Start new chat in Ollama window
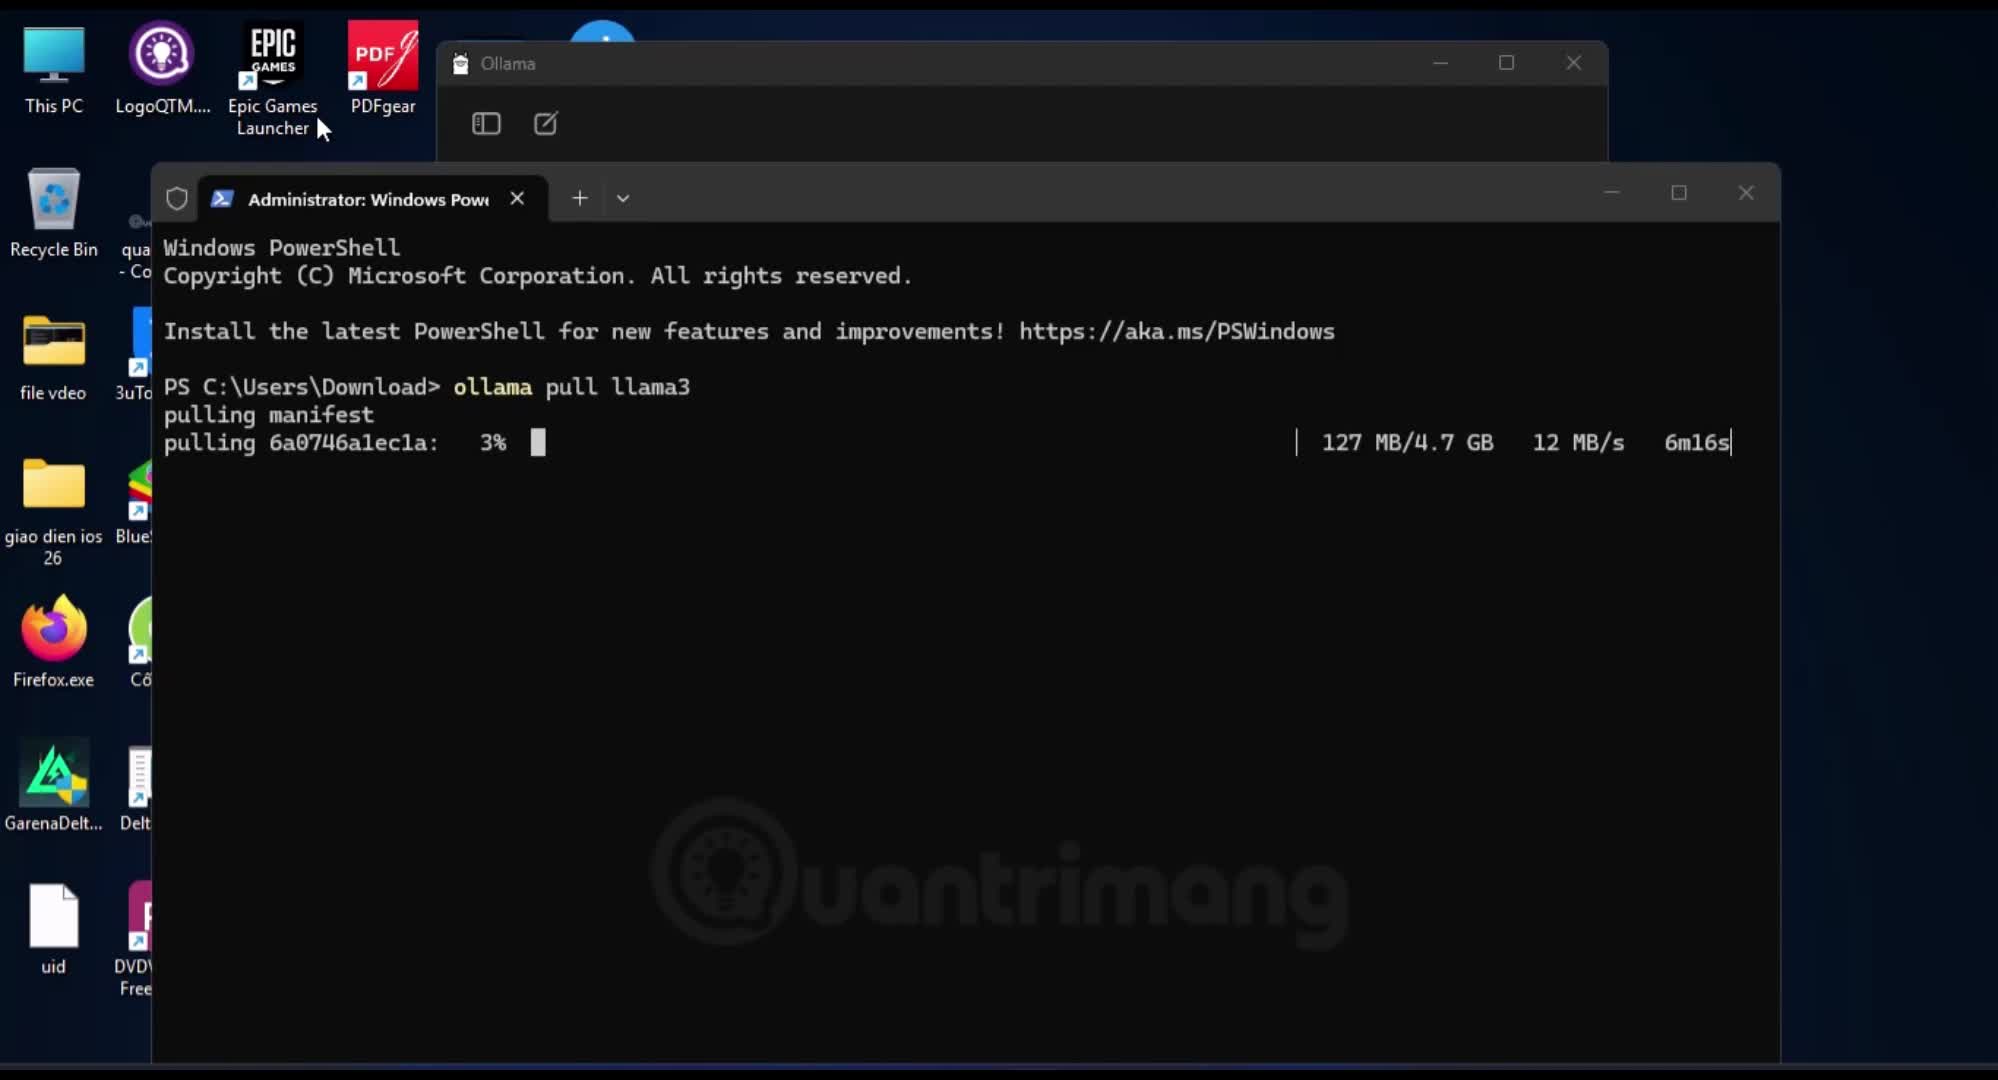 pyautogui.click(x=545, y=123)
